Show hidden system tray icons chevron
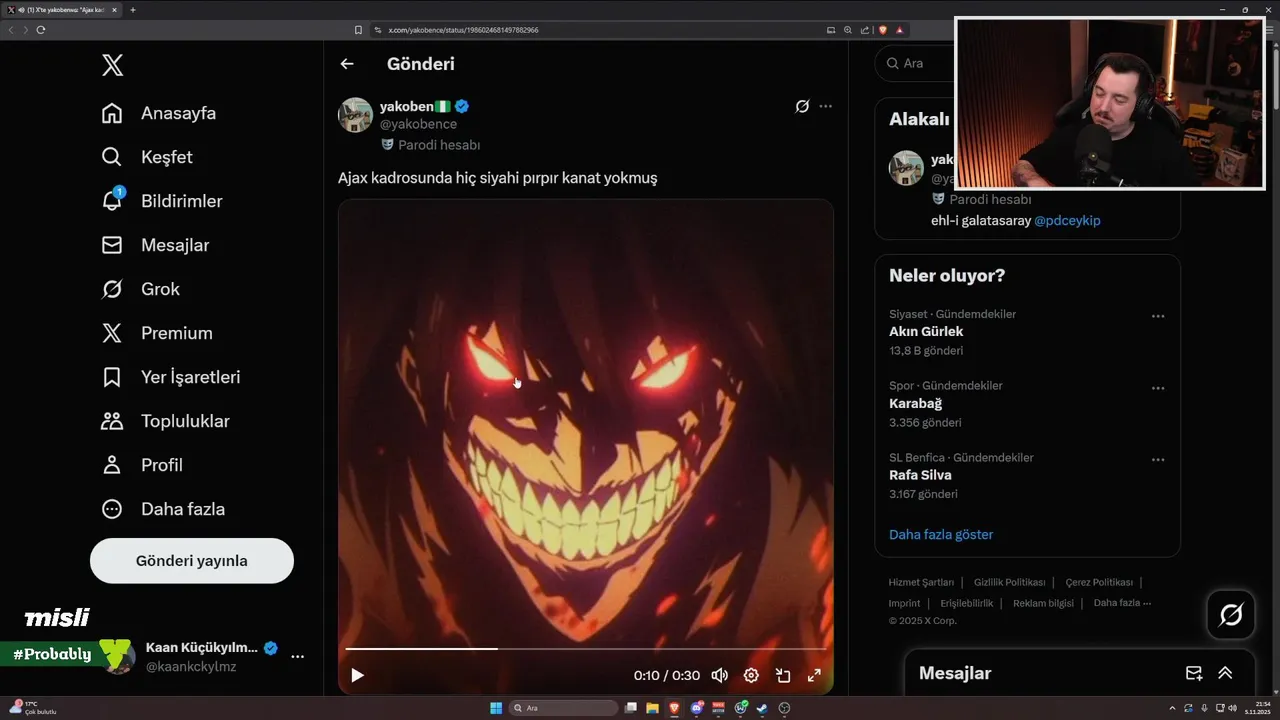The image size is (1280, 720). 1173,708
